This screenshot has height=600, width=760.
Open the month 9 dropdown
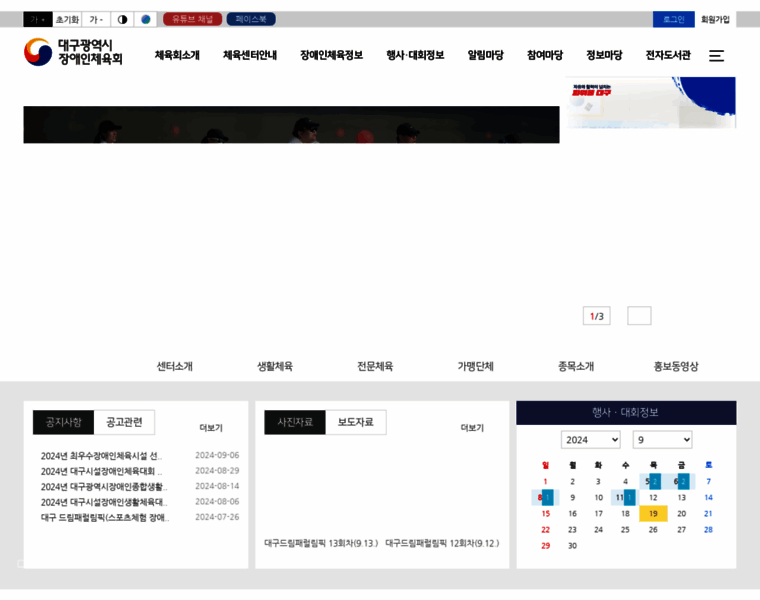click(662, 440)
